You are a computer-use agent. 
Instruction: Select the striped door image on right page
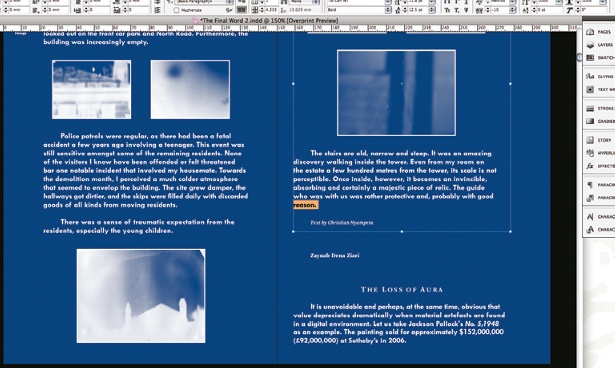[x=396, y=93]
